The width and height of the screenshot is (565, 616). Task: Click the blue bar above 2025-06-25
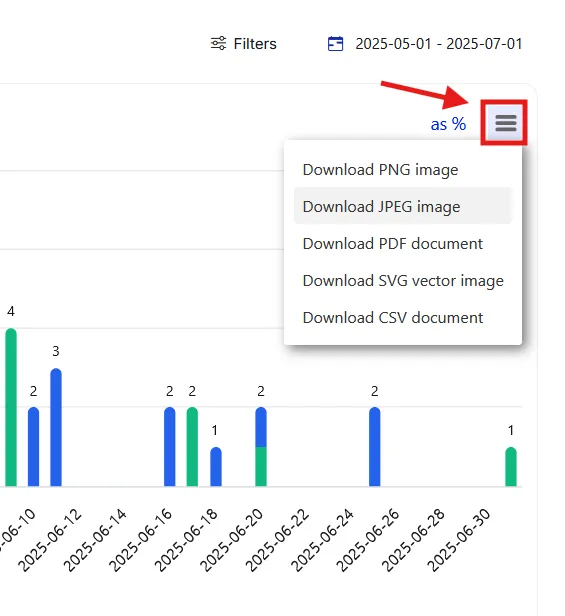click(x=374, y=447)
